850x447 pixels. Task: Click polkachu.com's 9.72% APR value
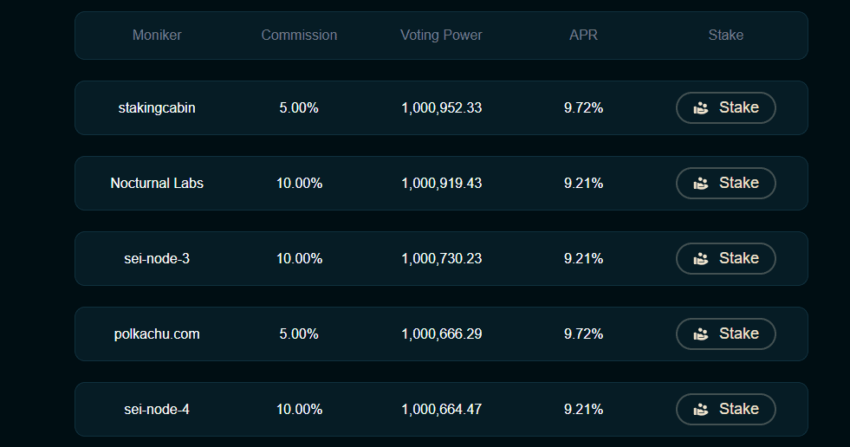583,334
